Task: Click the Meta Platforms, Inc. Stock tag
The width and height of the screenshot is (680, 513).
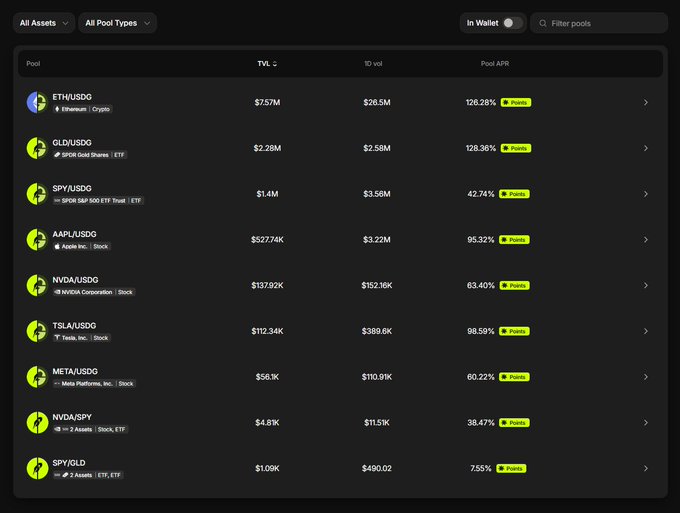Action: point(94,384)
